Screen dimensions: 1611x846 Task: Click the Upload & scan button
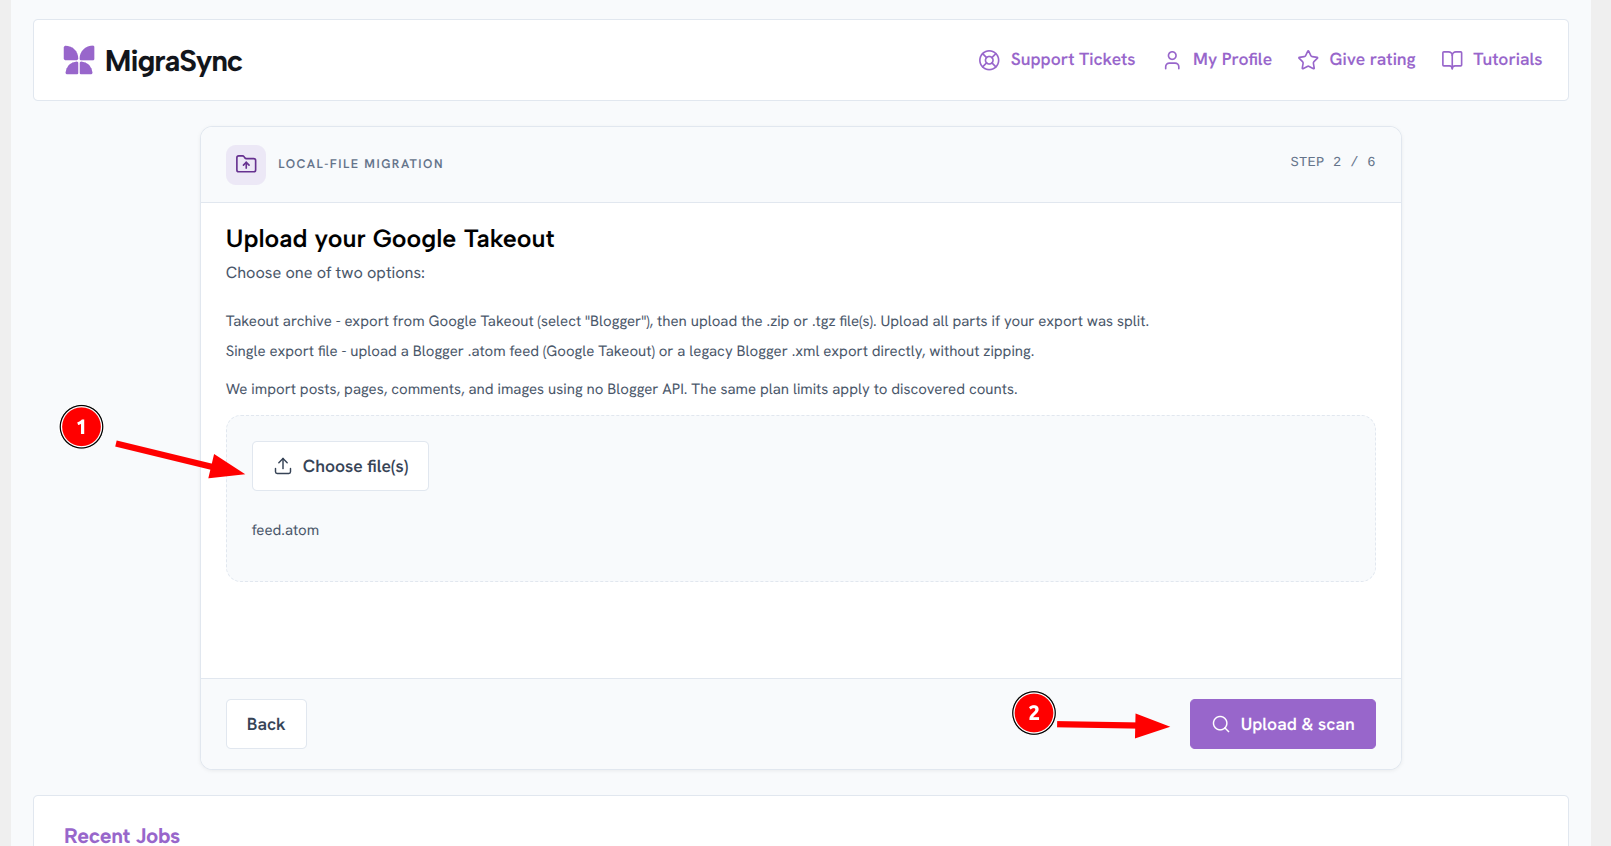point(1283,724)
